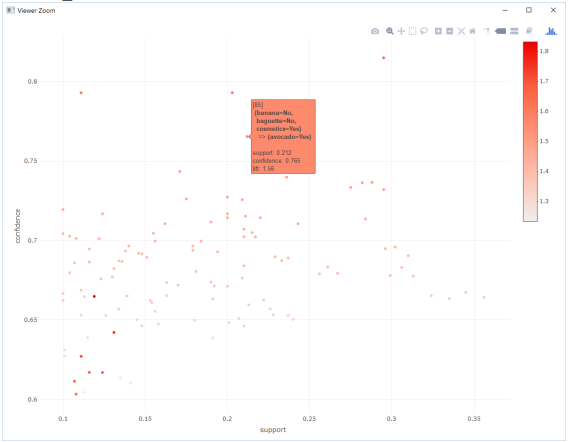This screenshot has width=568, height=442.
Task: Click the Plotly logo icon
Action: click(x=551, y=31)
